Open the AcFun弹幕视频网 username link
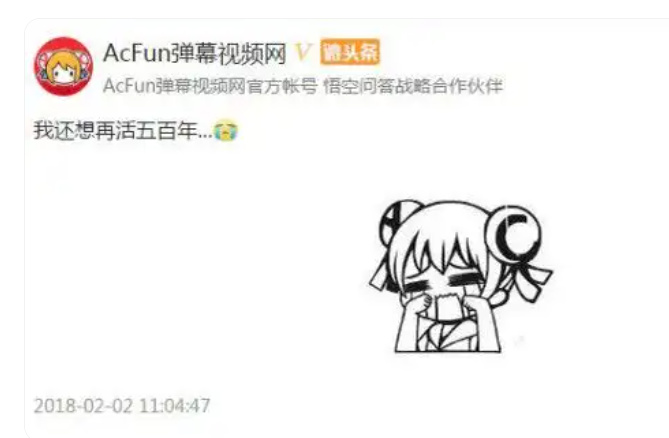 (195, 53)
